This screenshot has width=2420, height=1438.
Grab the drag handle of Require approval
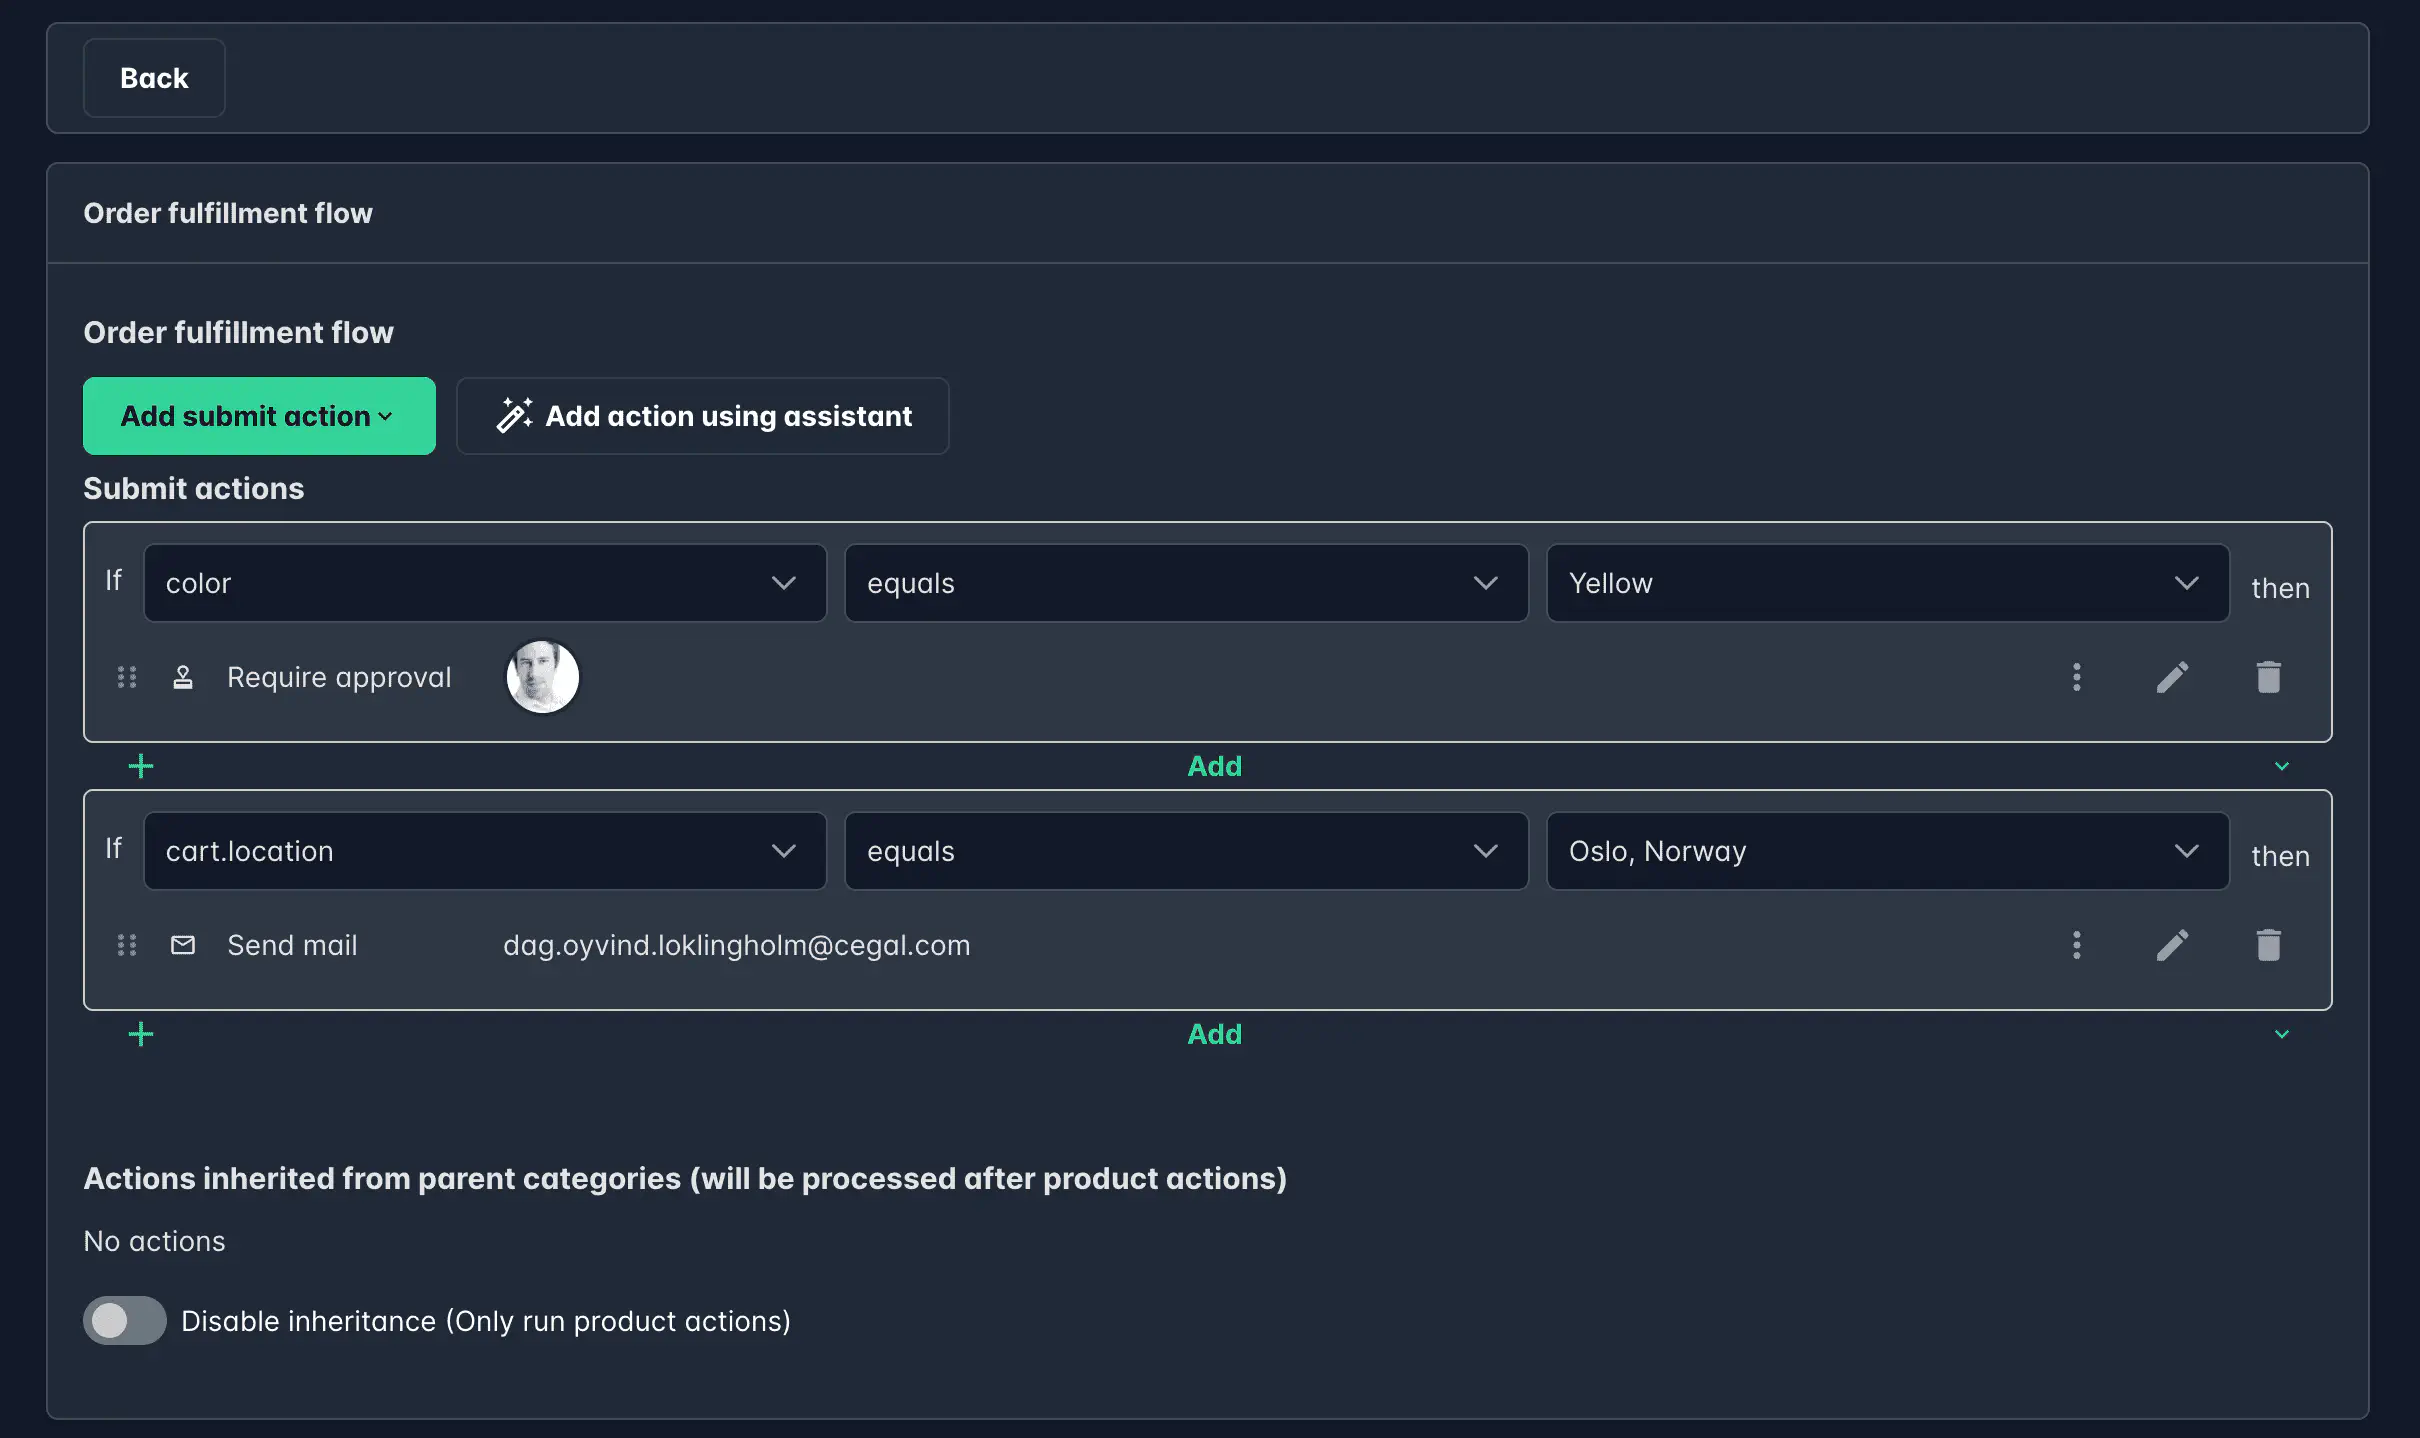pos(127,677)
